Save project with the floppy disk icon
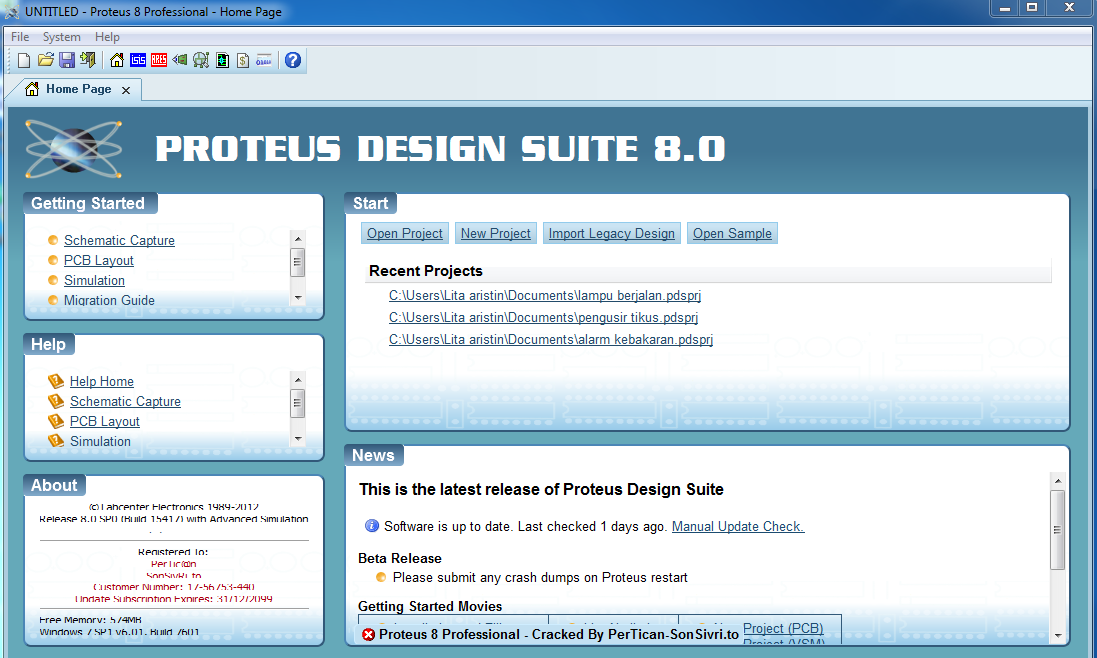 coord(66,60)
